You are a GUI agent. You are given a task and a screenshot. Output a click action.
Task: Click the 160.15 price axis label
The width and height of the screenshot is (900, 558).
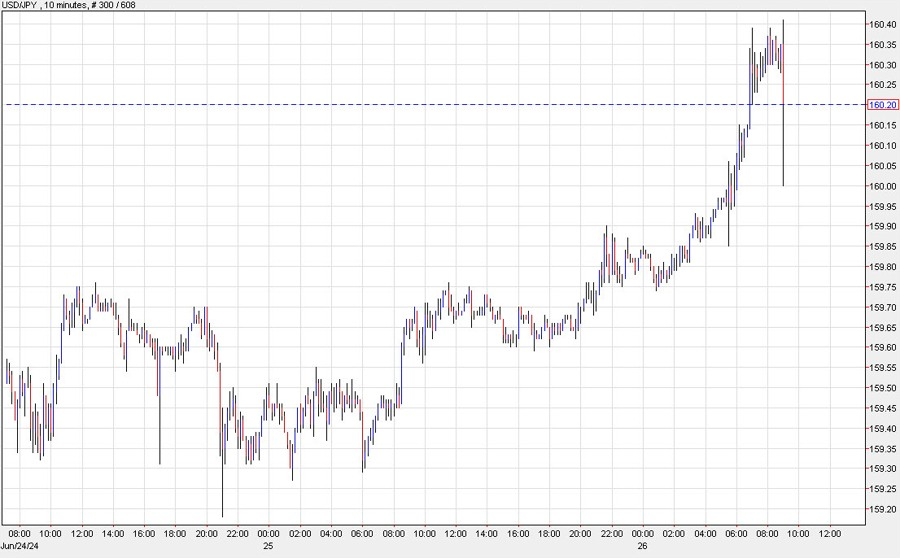tap(883, 125)
